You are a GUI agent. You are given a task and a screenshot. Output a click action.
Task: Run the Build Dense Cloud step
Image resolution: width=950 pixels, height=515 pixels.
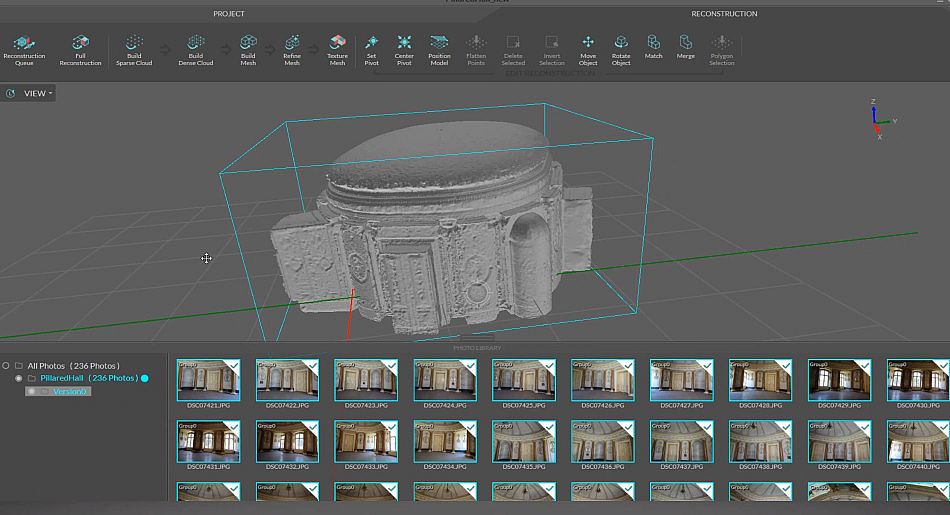[x=195, y=49]
